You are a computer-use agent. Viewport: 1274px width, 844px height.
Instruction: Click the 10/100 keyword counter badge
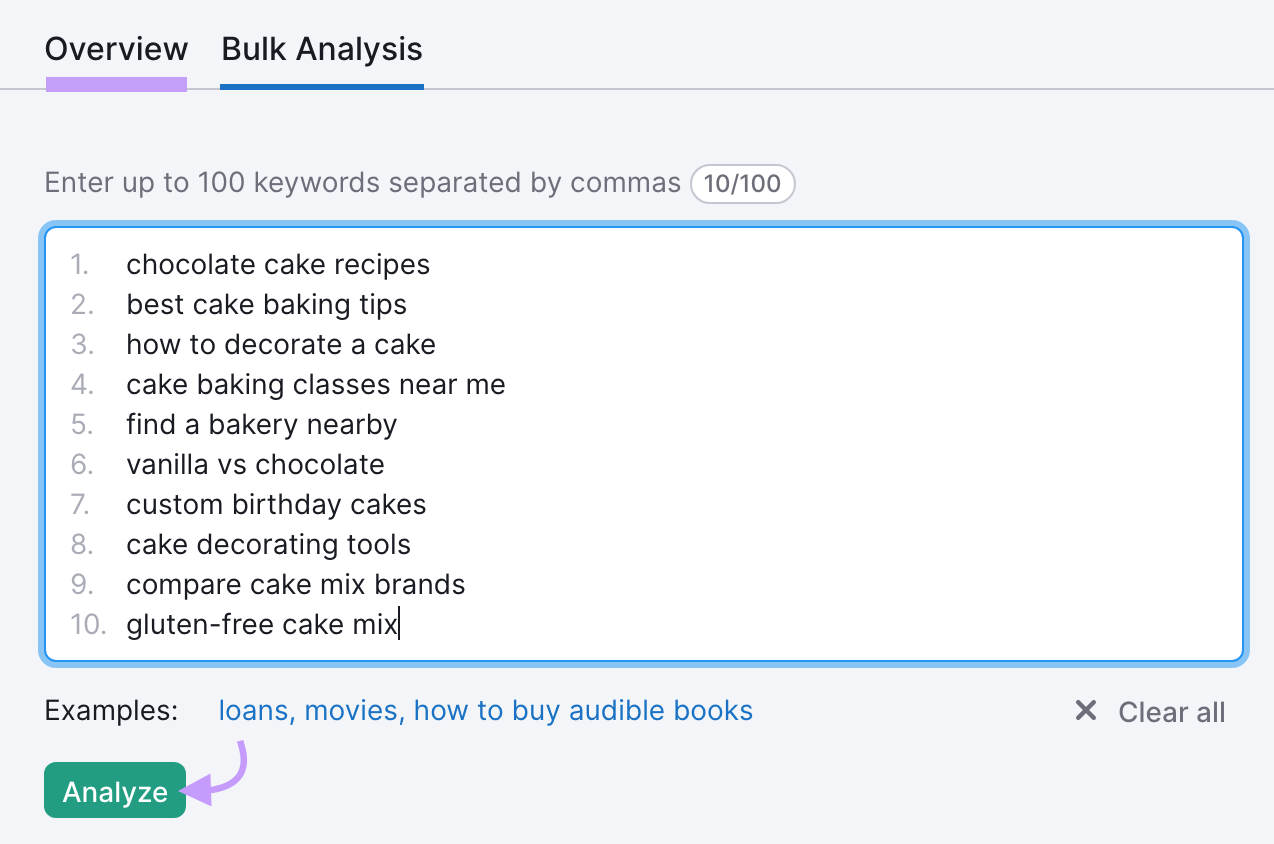(742, 183)
